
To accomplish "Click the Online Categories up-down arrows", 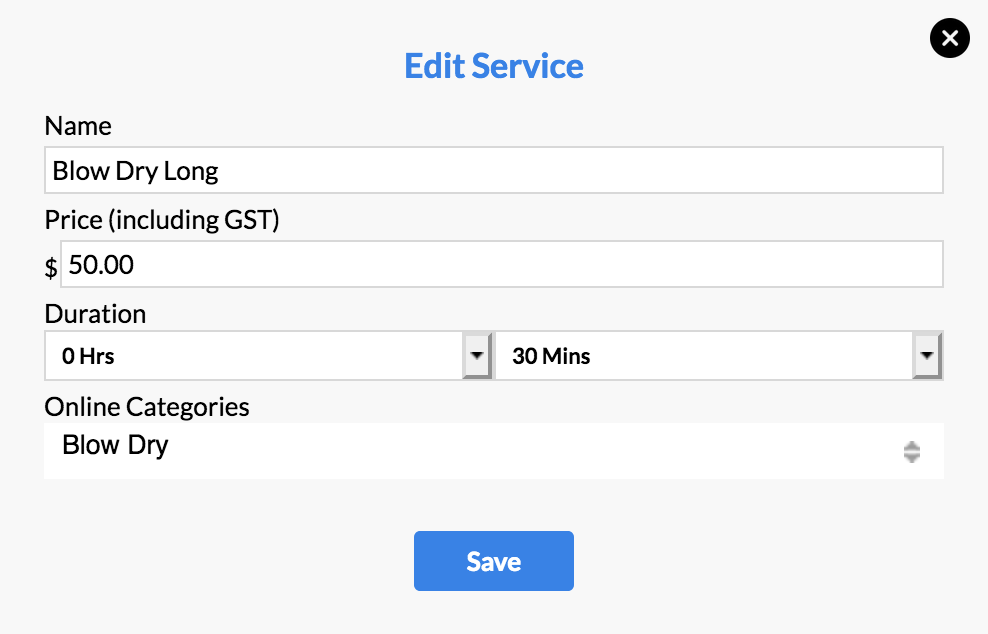I will coord(911,452).
